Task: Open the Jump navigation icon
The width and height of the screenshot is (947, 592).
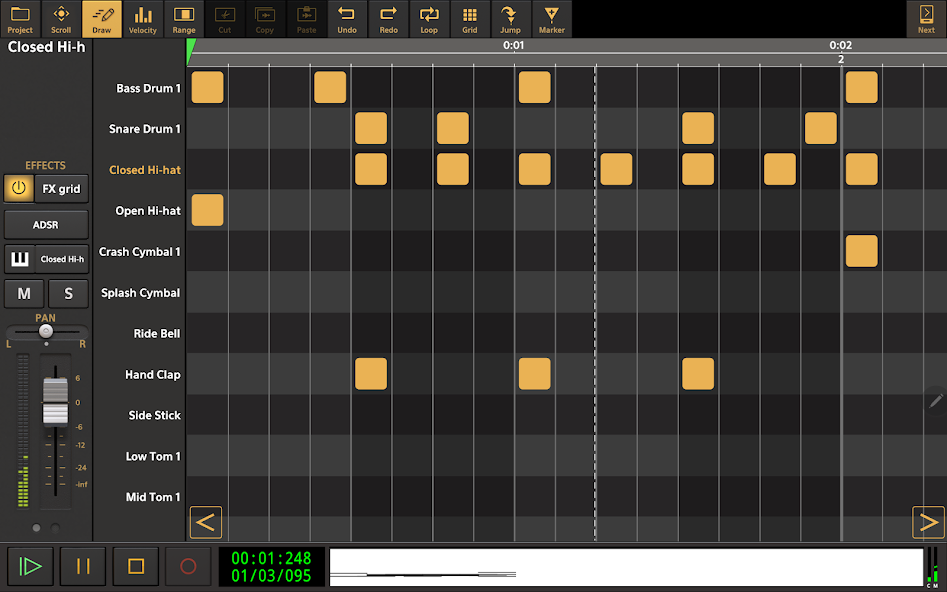Action: coord(511,19)
